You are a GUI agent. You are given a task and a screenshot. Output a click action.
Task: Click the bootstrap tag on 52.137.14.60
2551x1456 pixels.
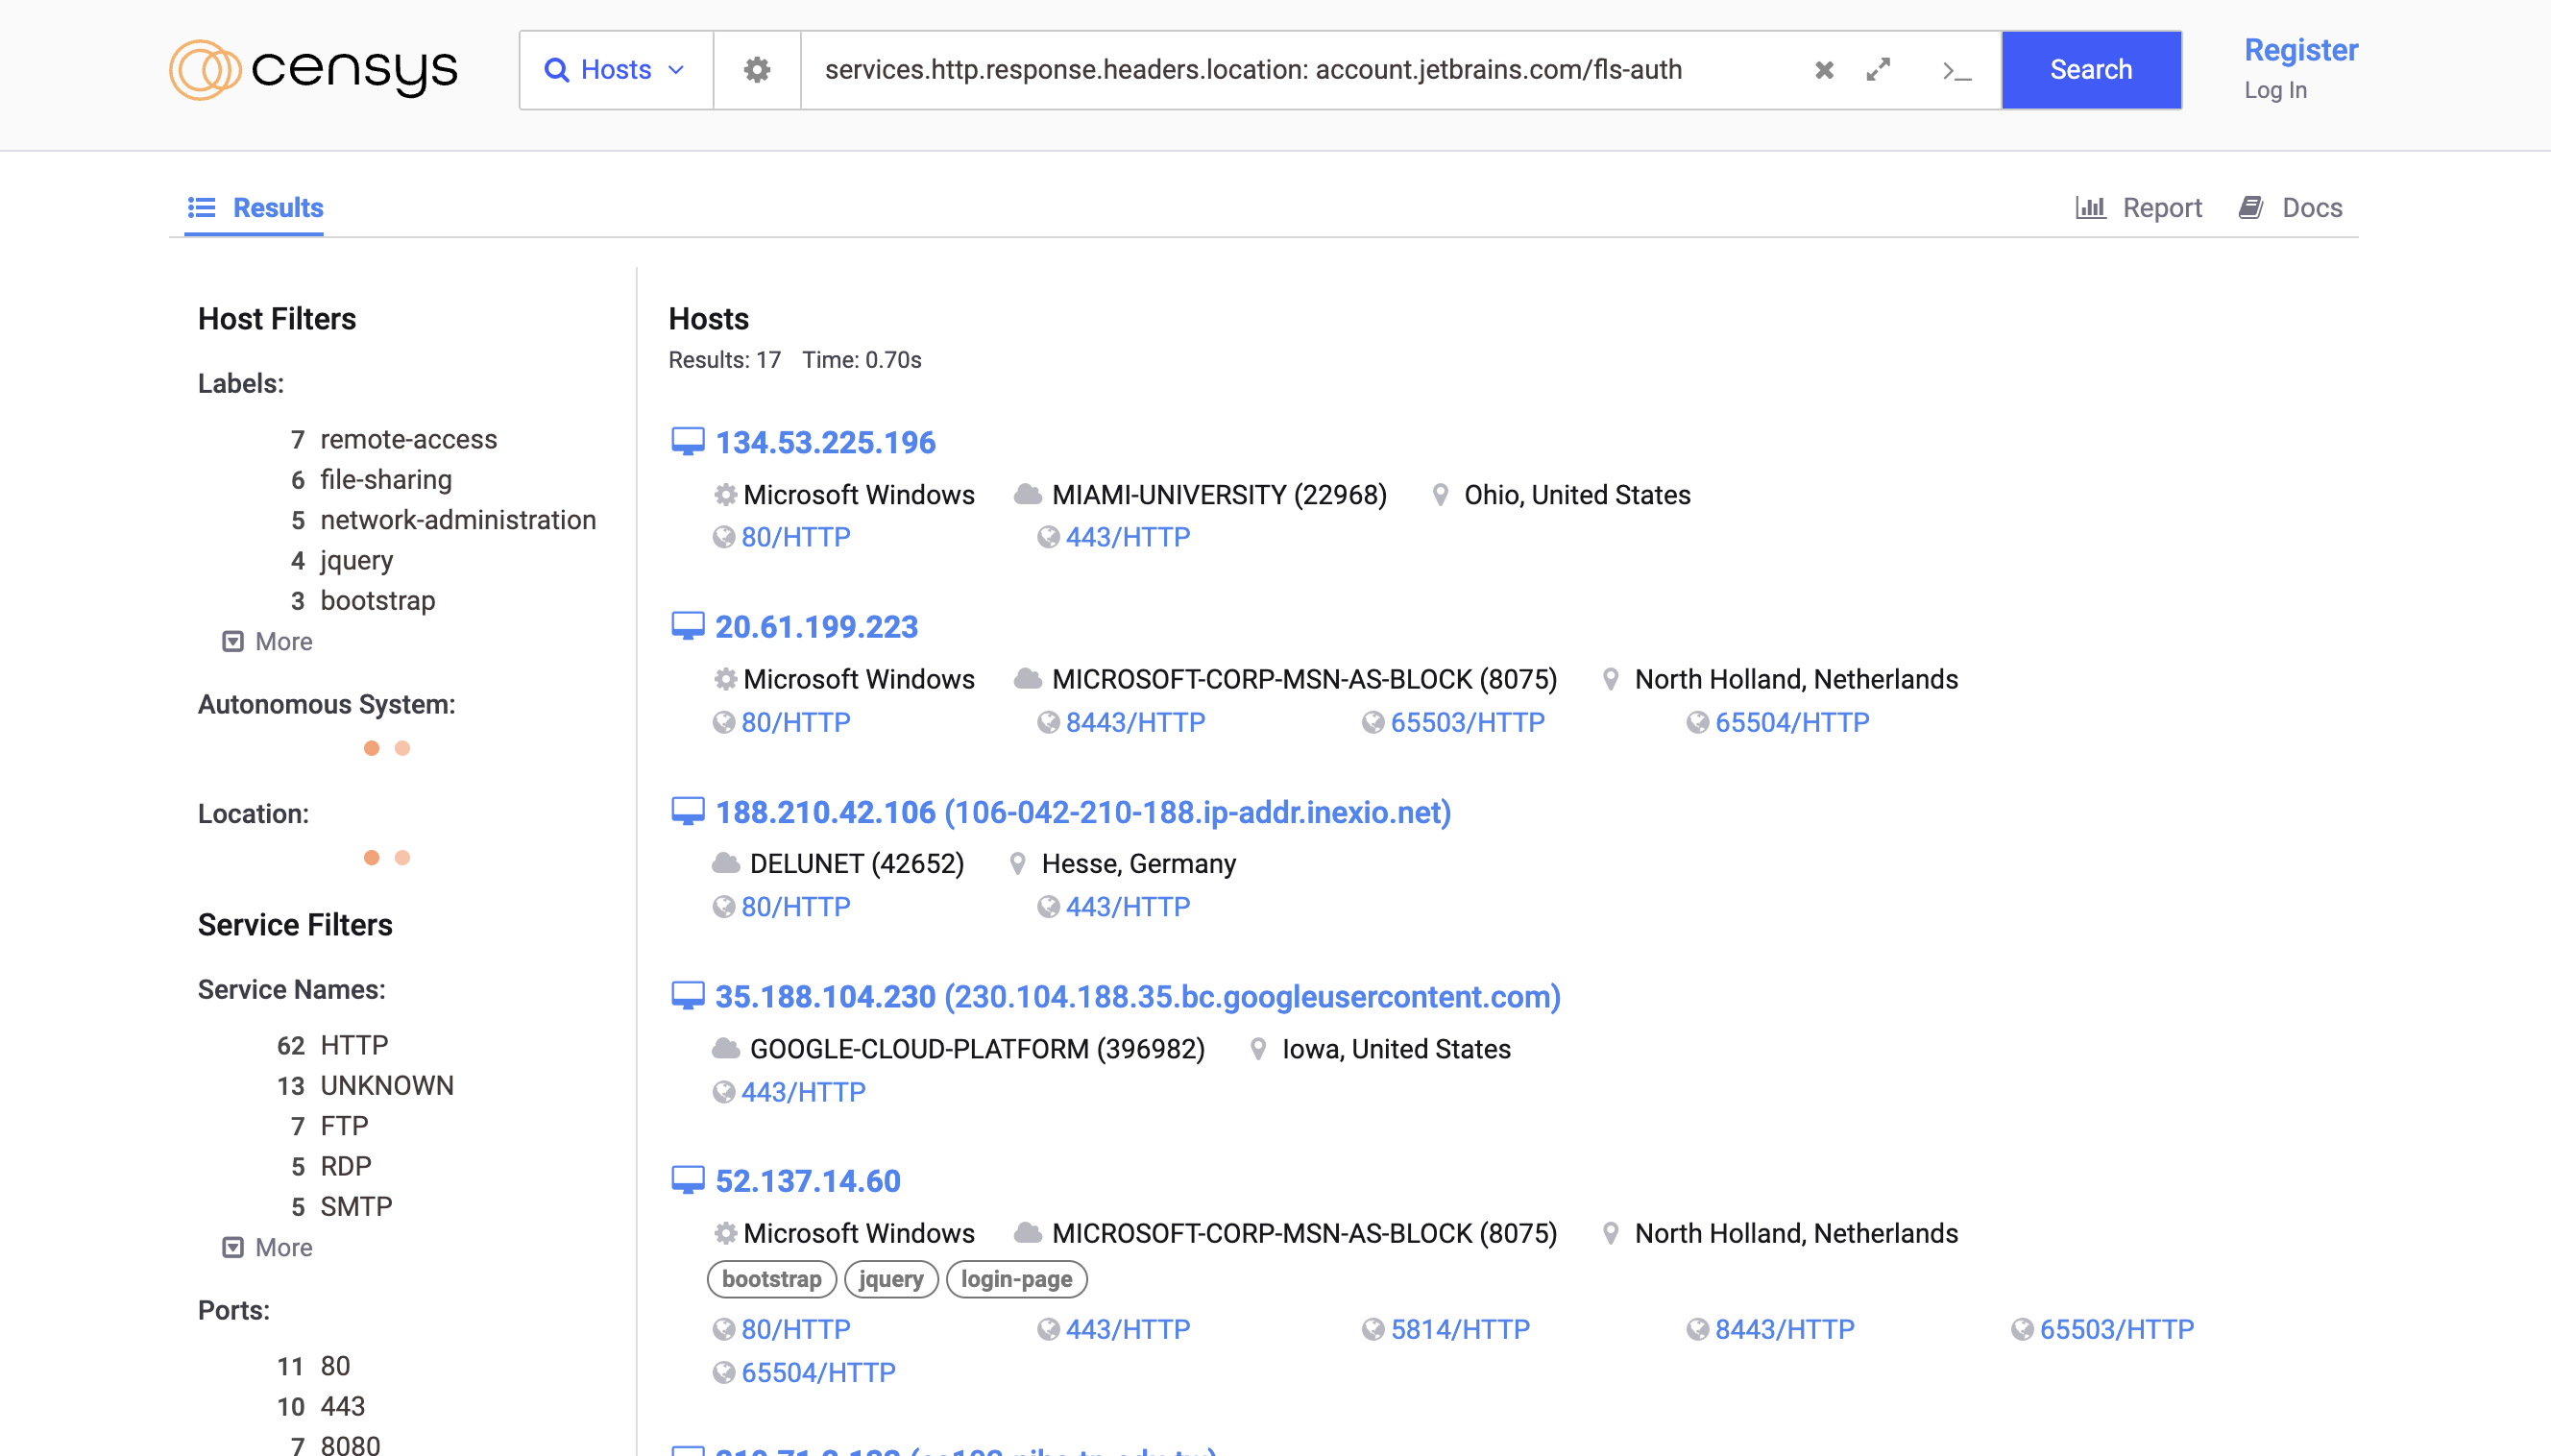772,1279
